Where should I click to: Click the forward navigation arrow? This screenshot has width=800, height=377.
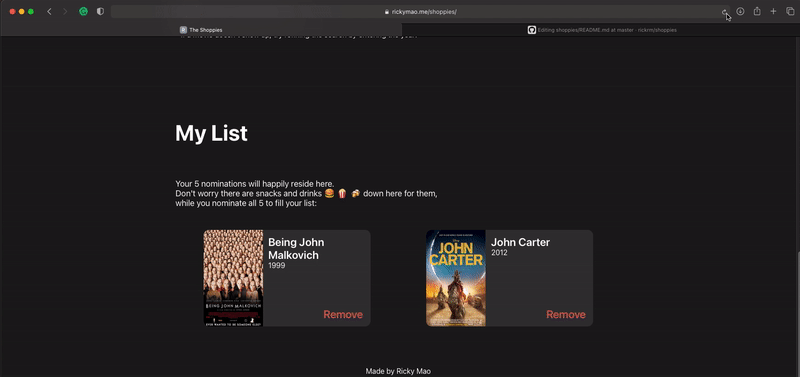point(65,12)
